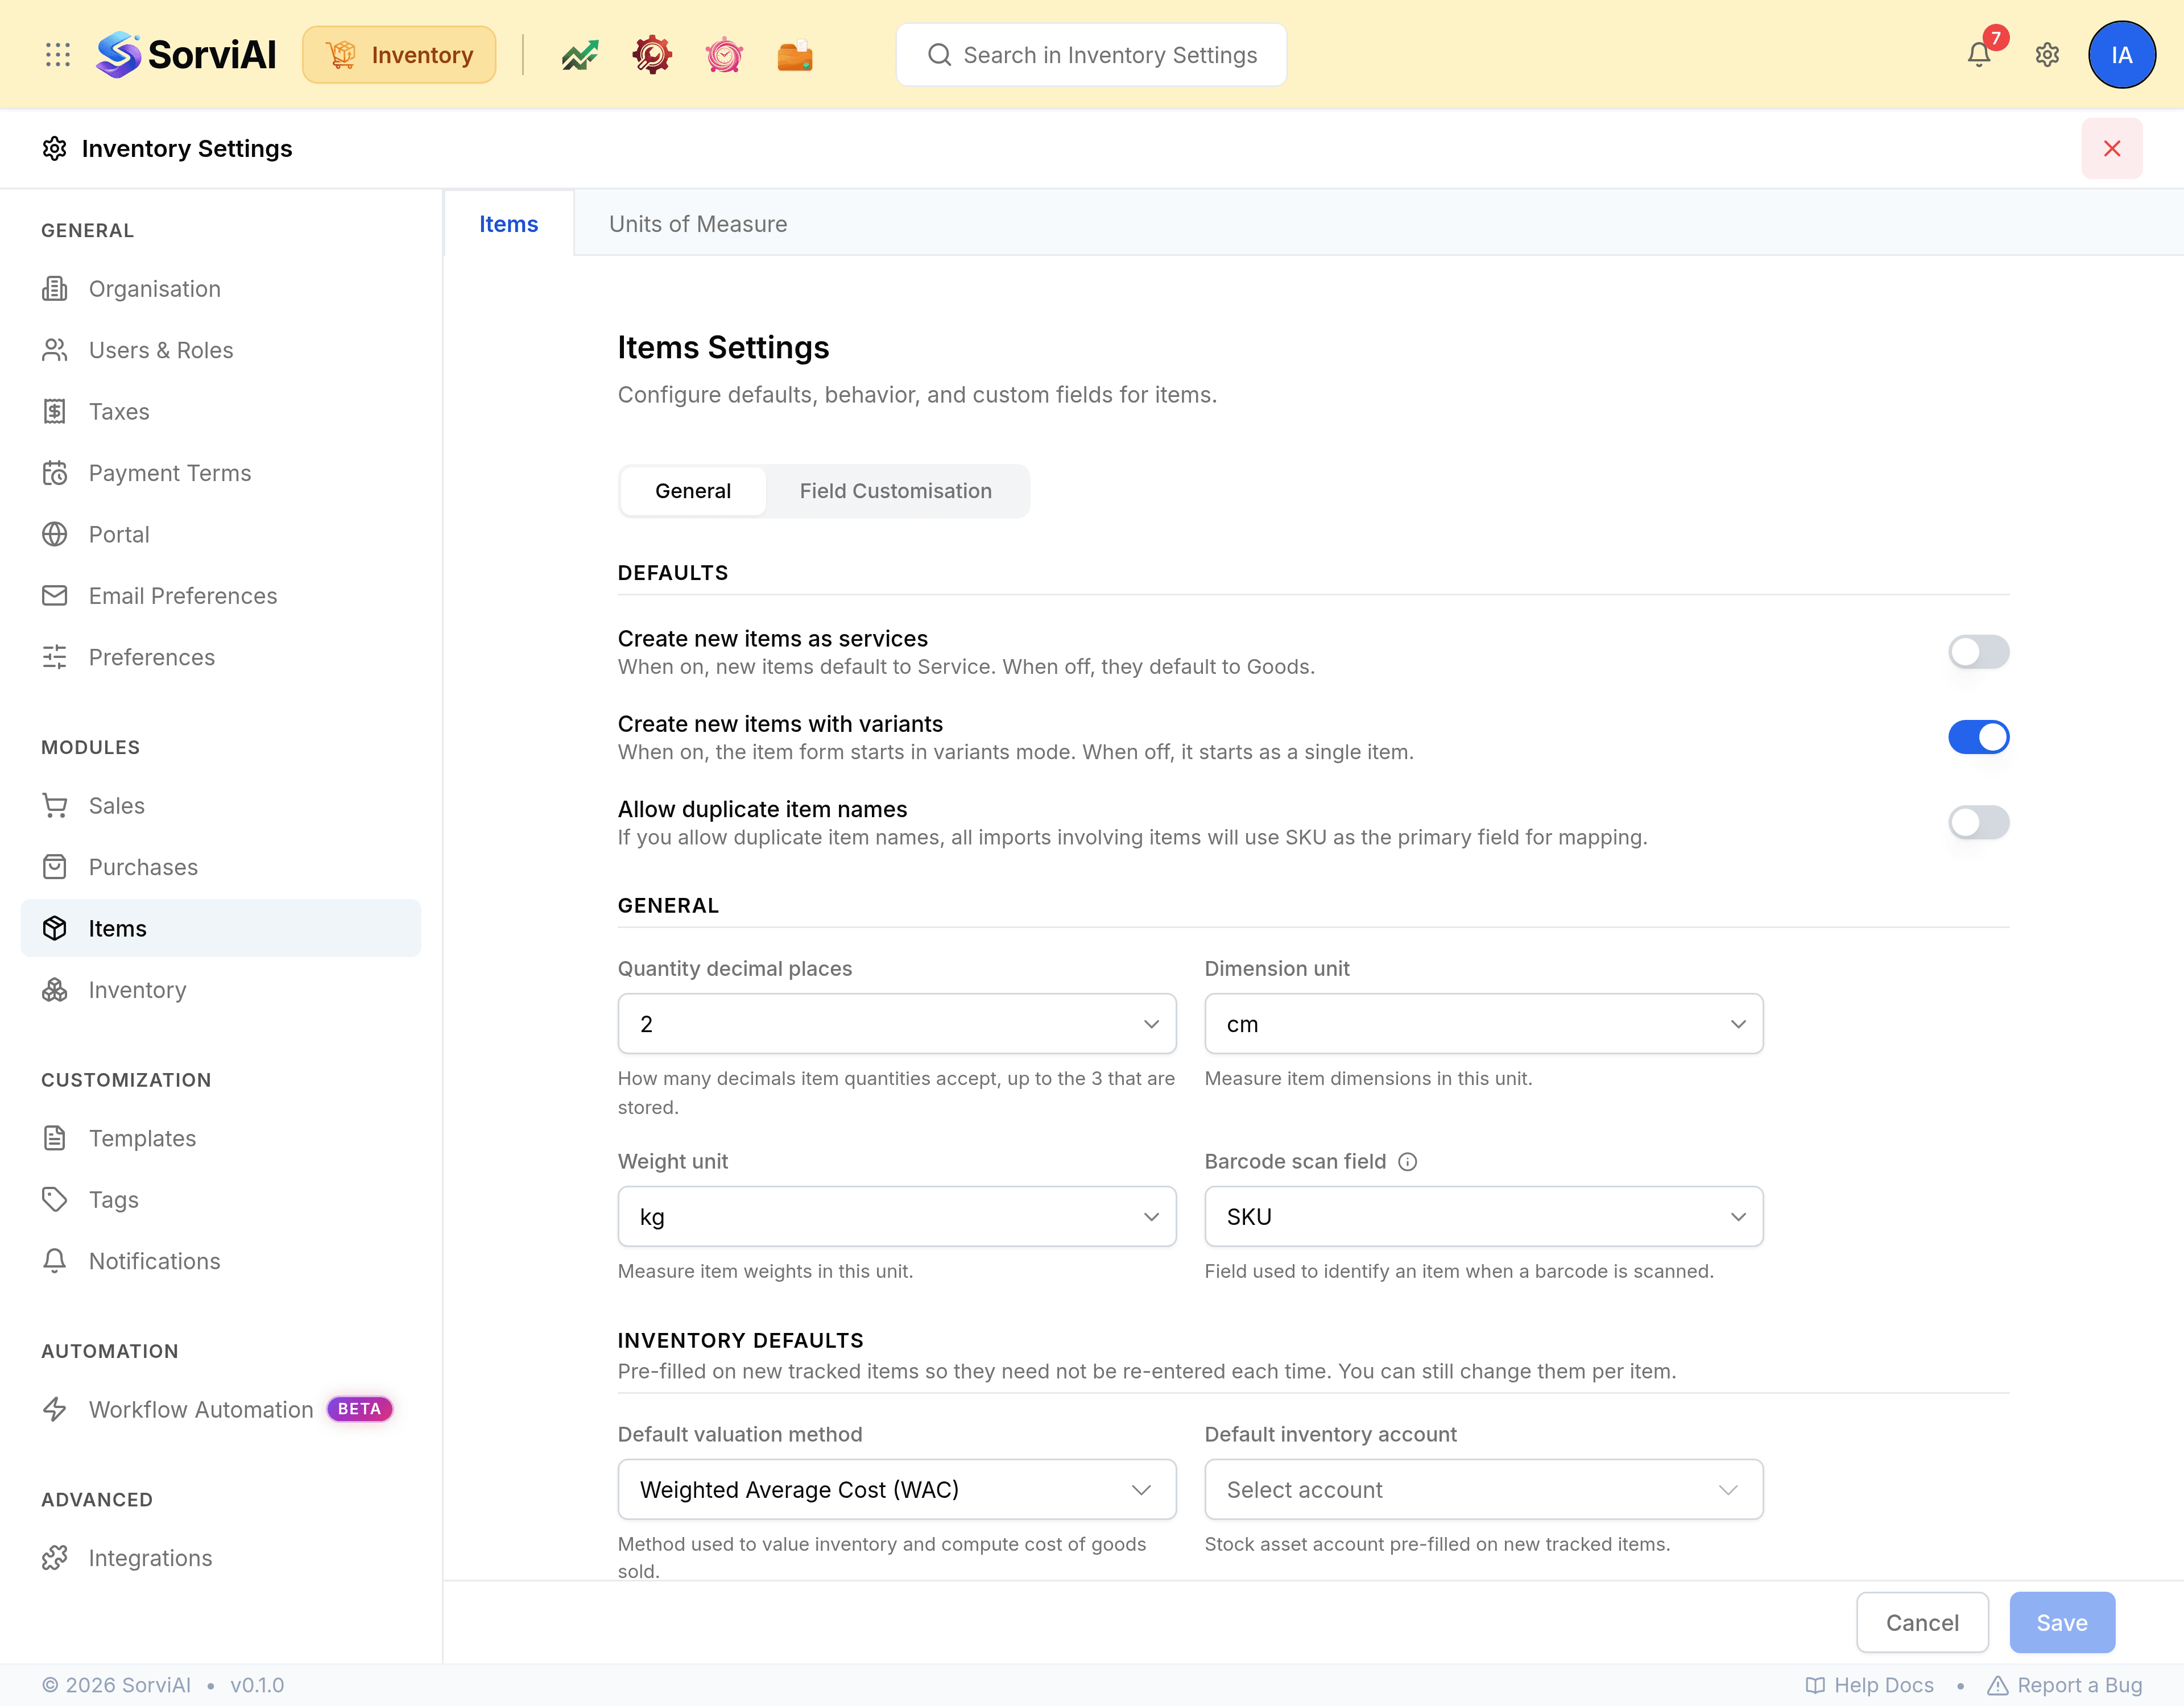2184x1706 pixels.
Task: Click the barcode scan field info icon
Action: pos(1407,1161)
